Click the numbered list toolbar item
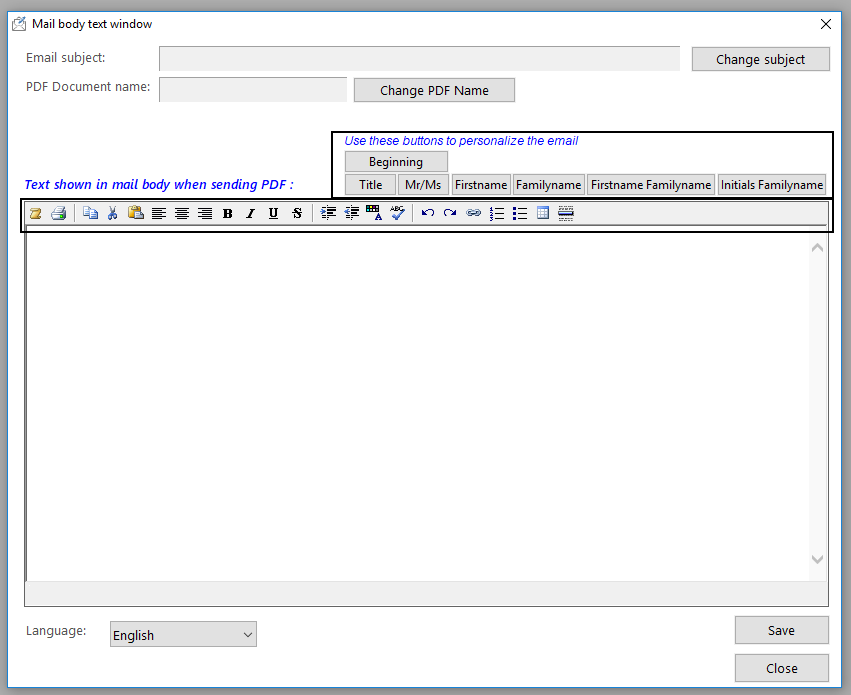This screenshot has height=695, width=851. coord(497,213)
